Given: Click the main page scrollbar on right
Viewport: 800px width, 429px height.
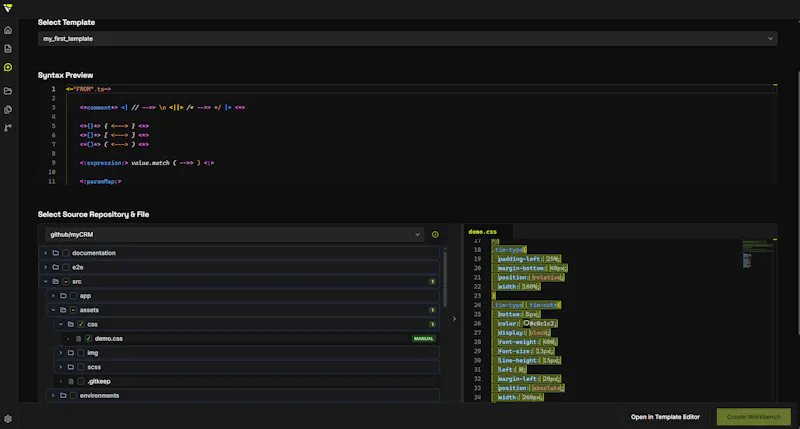Looking at the screenshot, I should pos(798,204).
